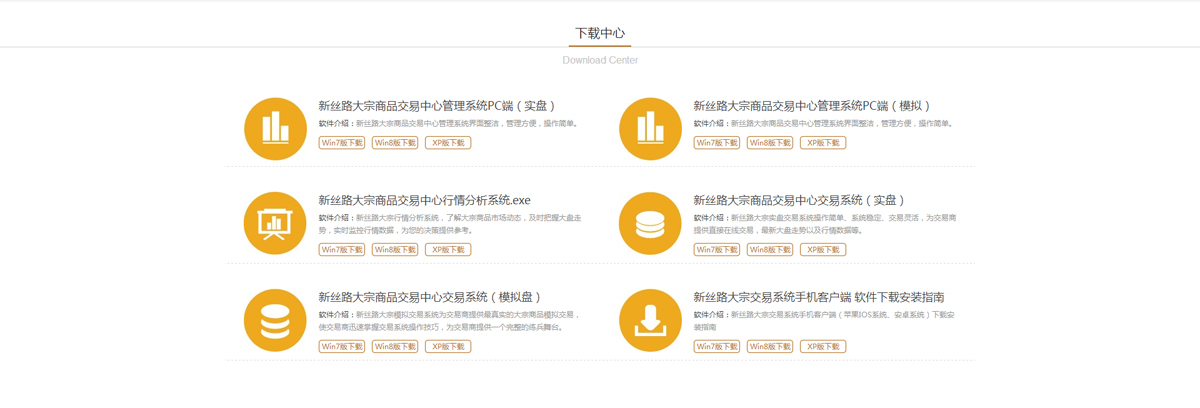Click the download arrow icon for 手机客户端
Viewport: 1200px width, 408px height.
(650, 321)
